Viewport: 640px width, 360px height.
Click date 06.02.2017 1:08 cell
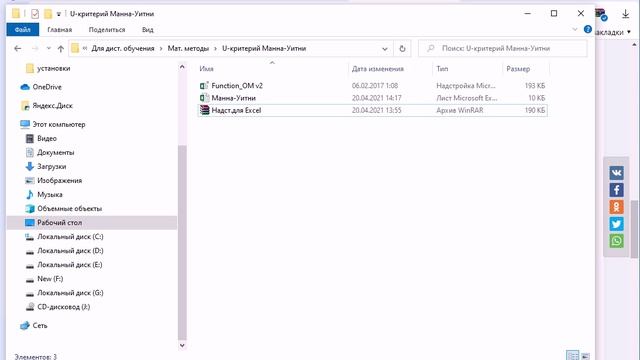point(375,86)
